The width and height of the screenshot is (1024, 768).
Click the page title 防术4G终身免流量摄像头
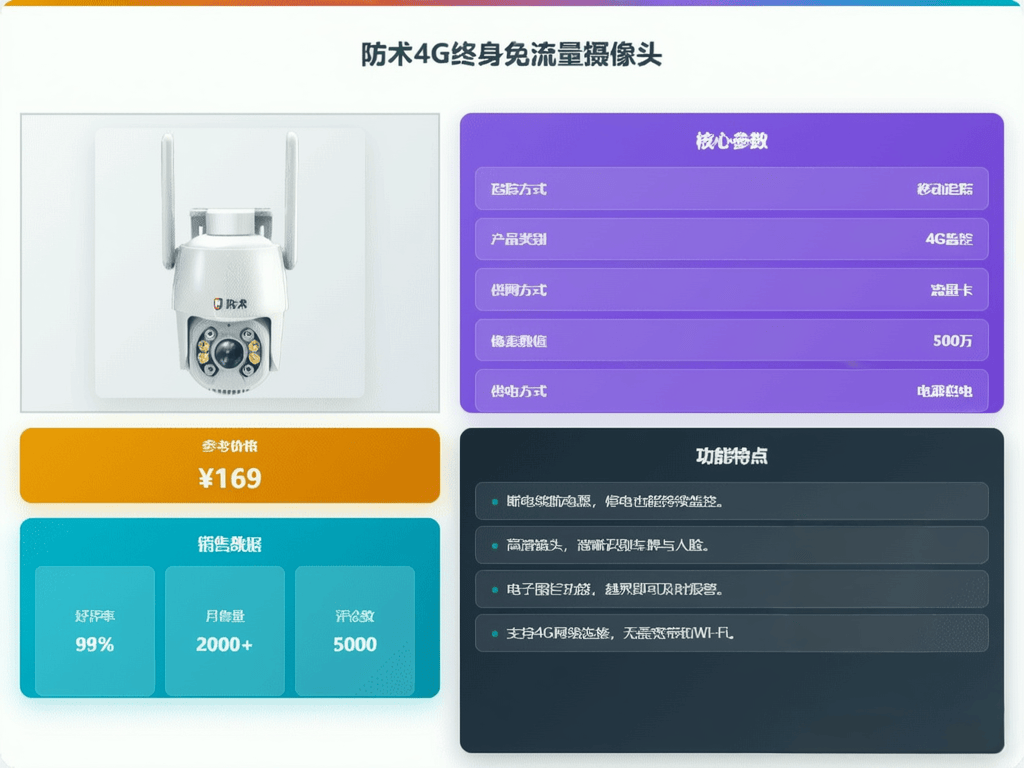coord(511,54)
